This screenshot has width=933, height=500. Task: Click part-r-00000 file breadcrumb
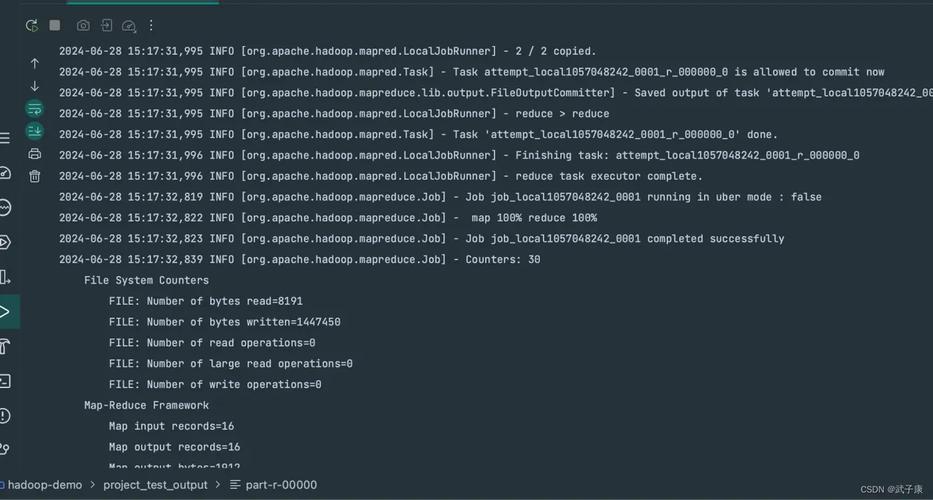pos(281,485)
